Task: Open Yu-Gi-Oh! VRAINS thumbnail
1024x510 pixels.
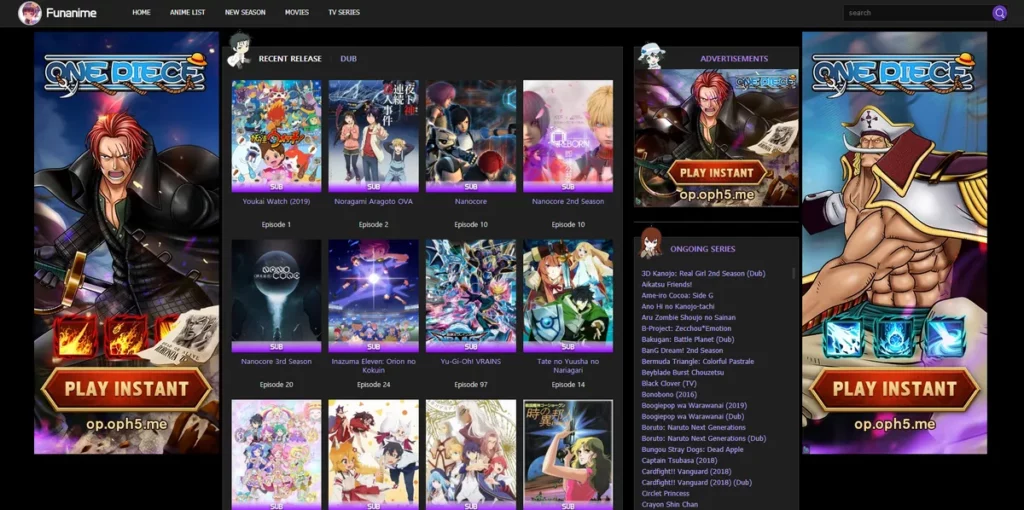Action: (x=471, y=296)
